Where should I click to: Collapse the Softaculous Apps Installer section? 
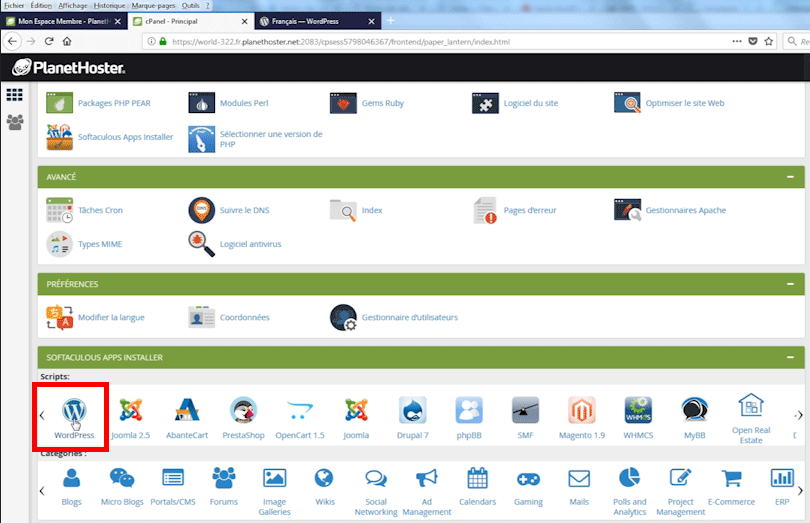pyautogui.click(x=790, y=357)
